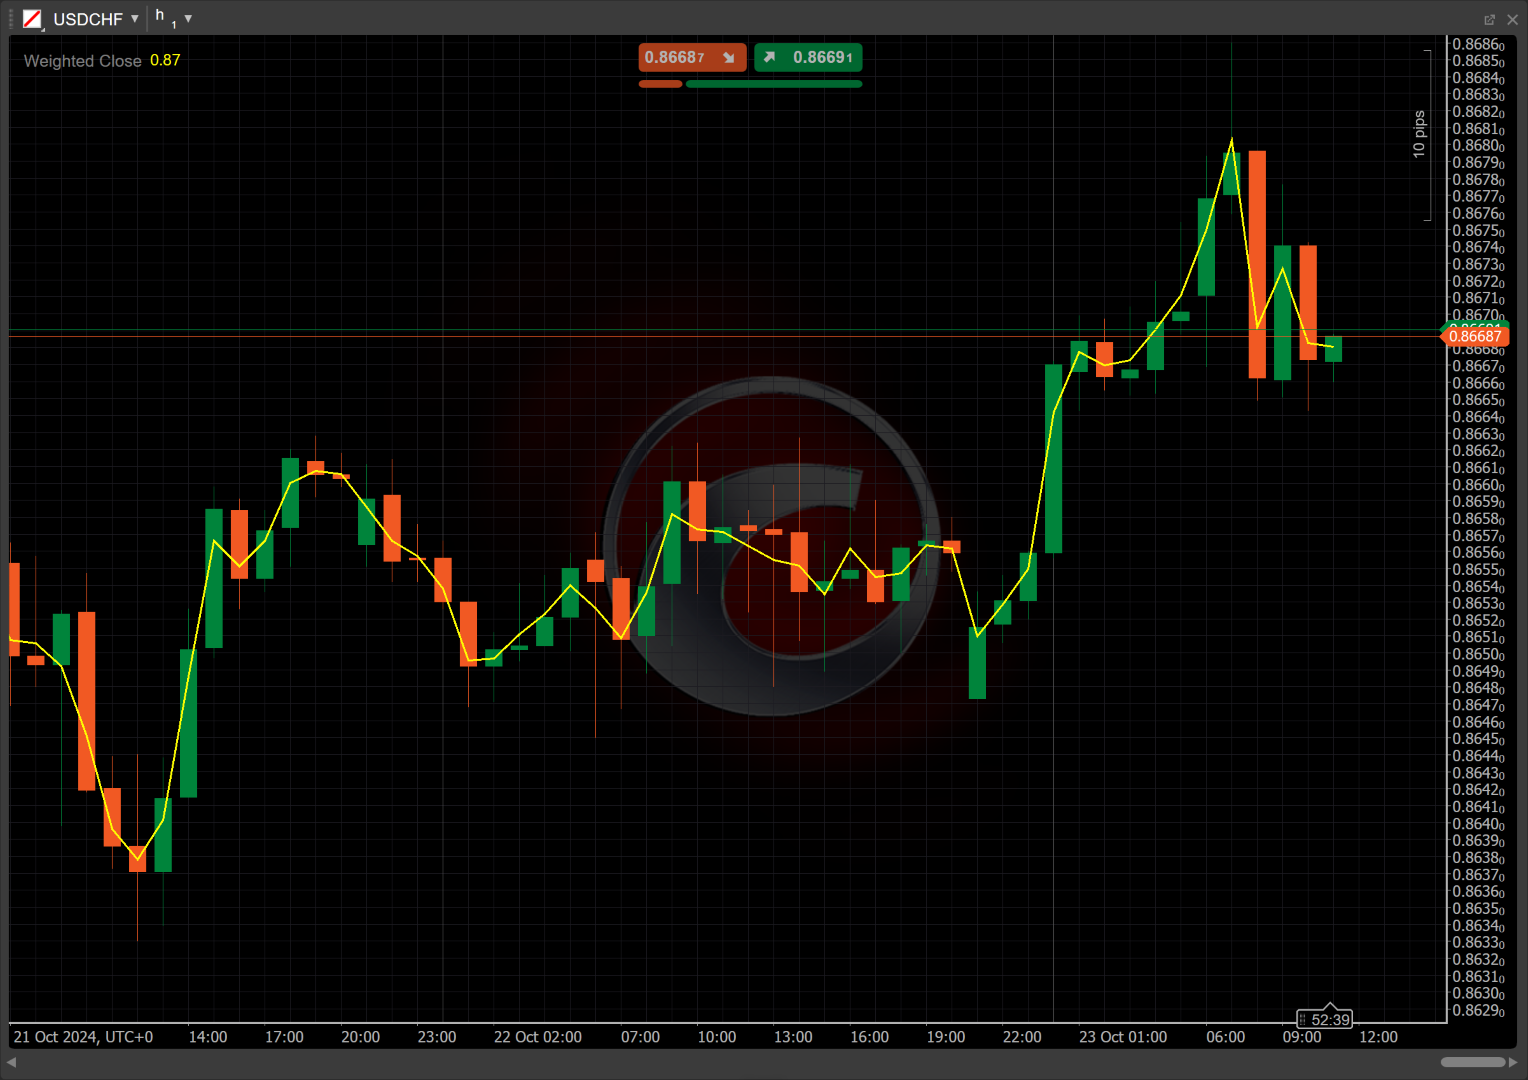Close the USDCHF chart panel
1528x1080 pixels.
tap(1512, 20)
